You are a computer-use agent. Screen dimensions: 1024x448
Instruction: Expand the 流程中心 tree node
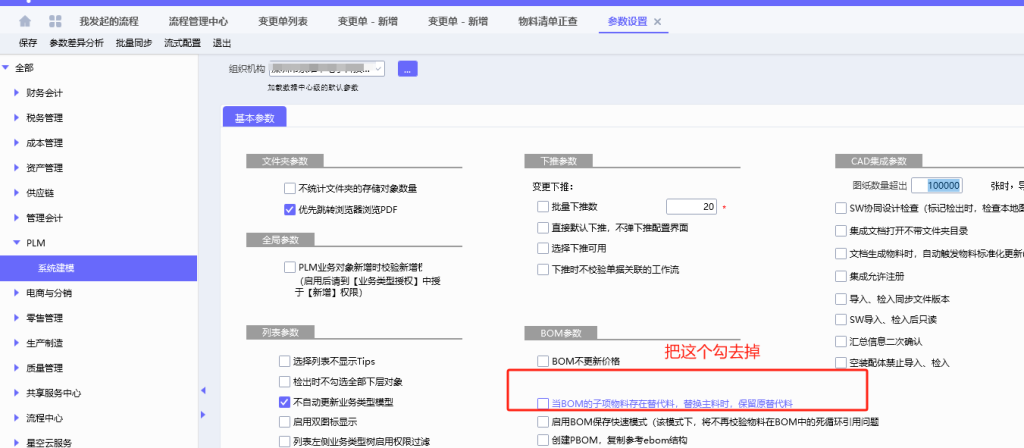tap(17, 418)
